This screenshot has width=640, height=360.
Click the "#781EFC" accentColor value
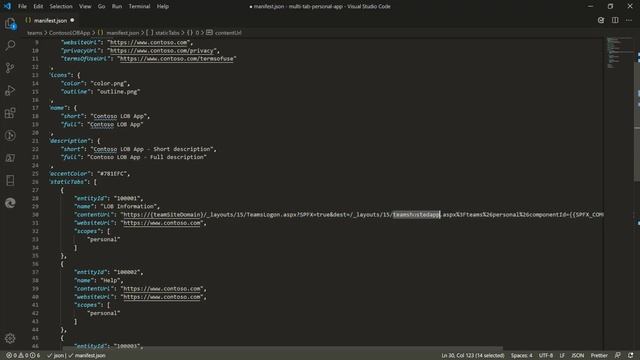[113, 173]
